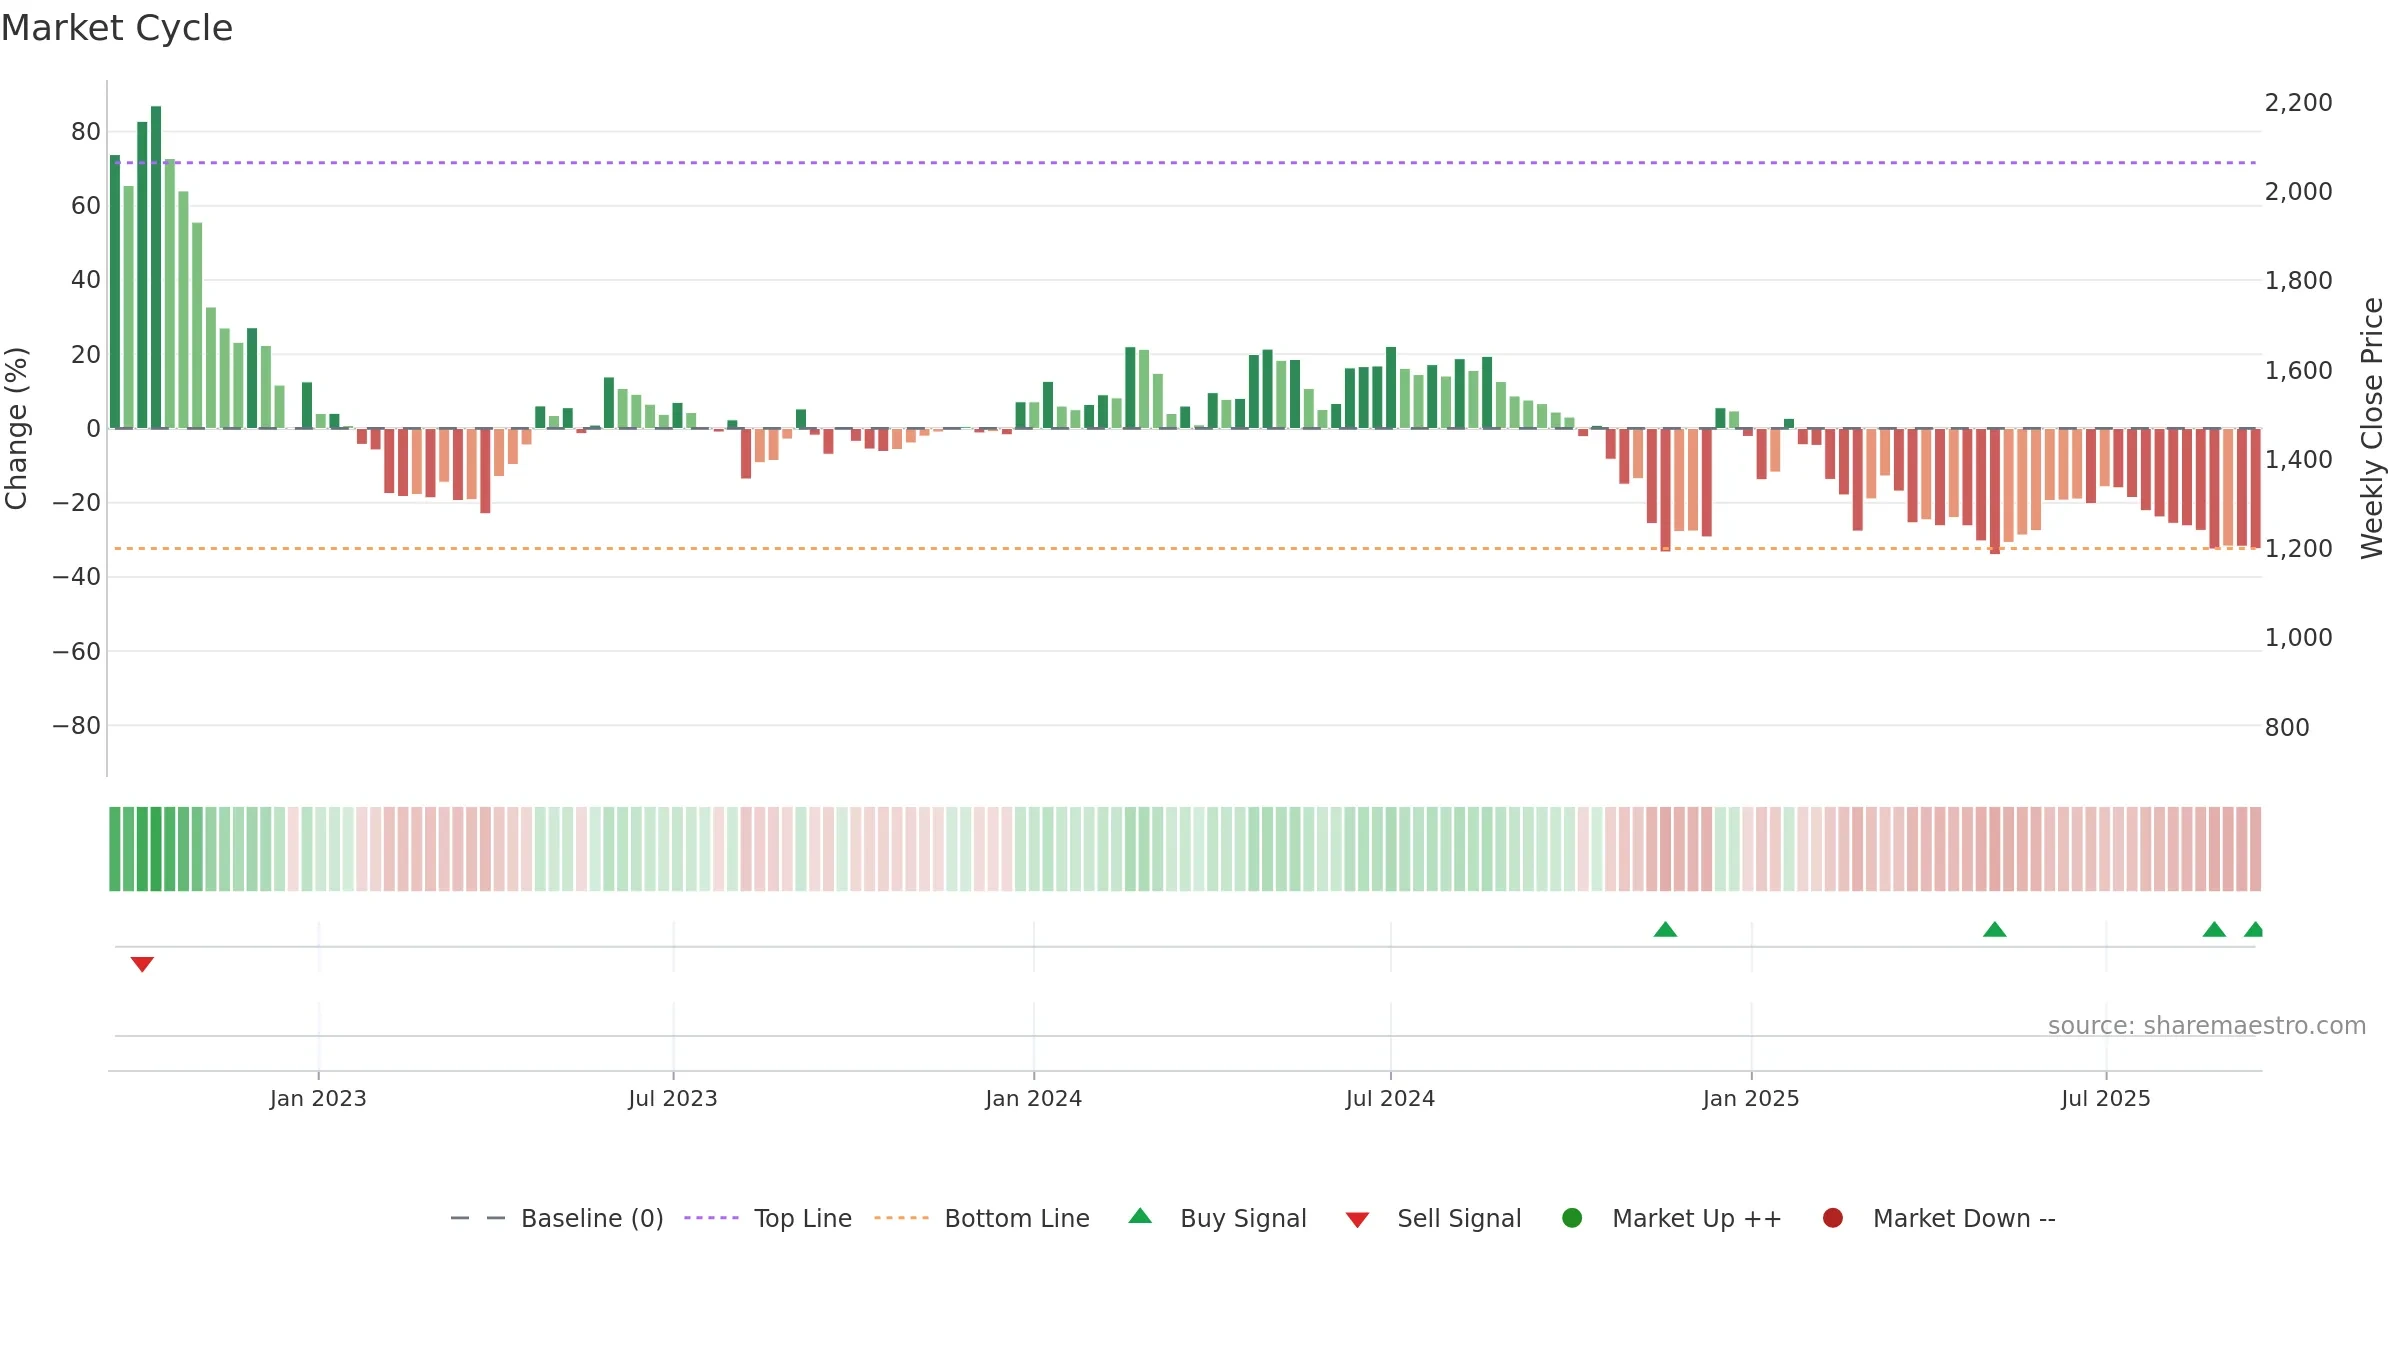Toggle the Buy Signal legend entry
The height and width of the screenshot is (1350, 2400).
coord(1217,1218)
